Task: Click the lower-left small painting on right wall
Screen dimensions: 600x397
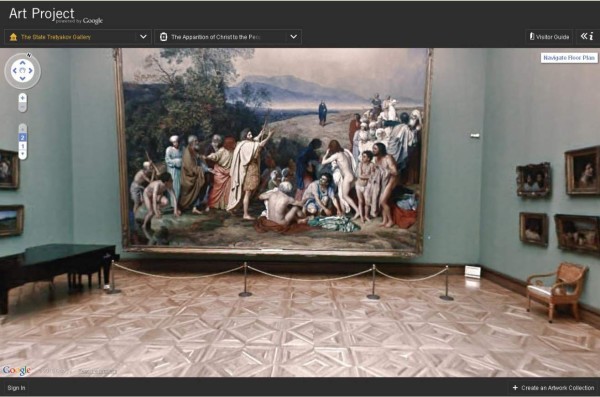Action: coord(534,229)
